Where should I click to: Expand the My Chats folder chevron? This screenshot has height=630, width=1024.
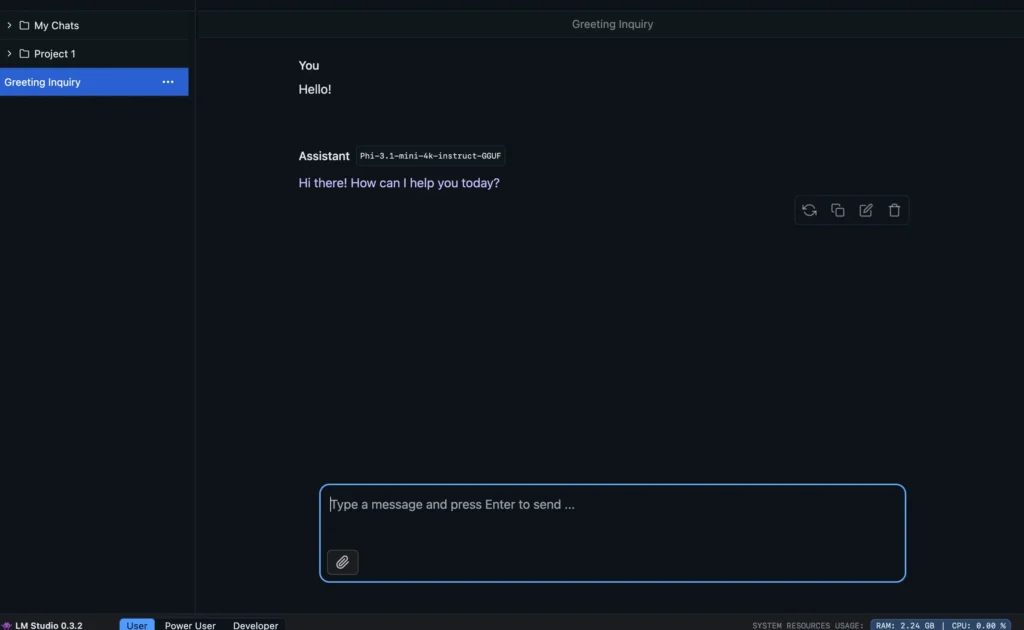[9, 25]
